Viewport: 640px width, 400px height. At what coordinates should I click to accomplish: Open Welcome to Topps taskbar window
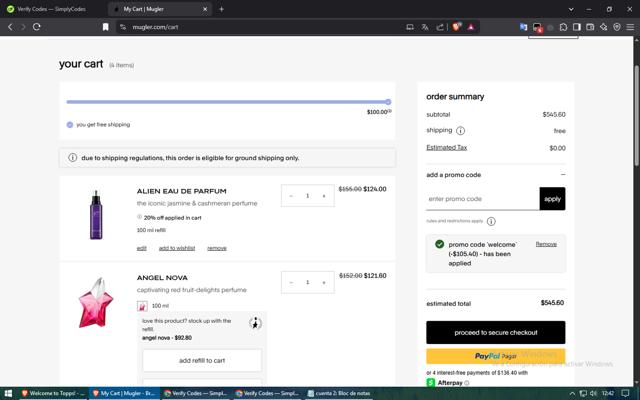[x=53, y=393]
